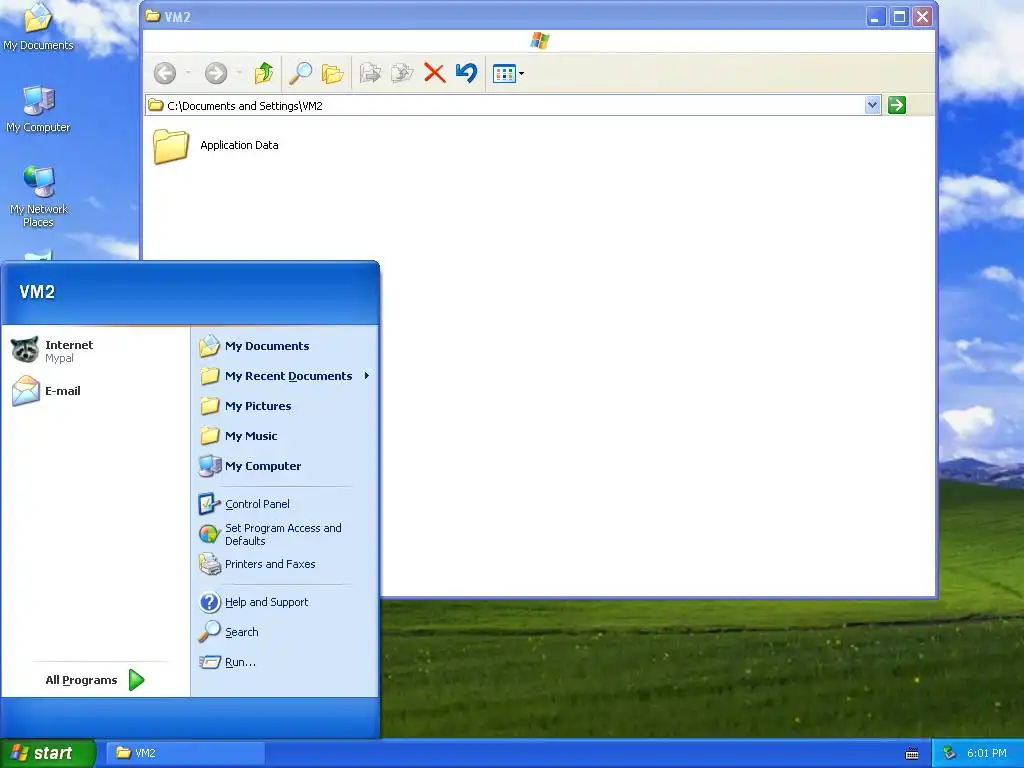Maximize the VM2 window
The width and height of the screenshot is (1024, 768).
coord(899,16)
